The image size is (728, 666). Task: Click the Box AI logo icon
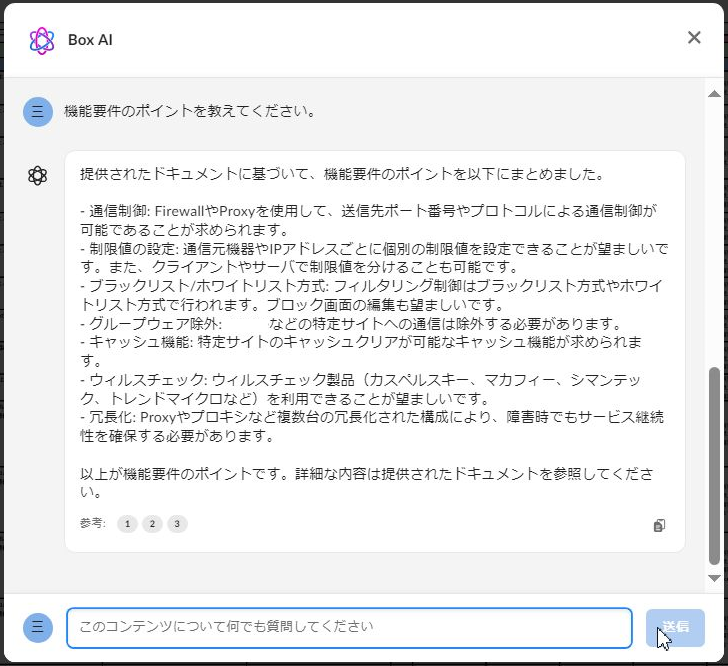(x=42, y=40)
